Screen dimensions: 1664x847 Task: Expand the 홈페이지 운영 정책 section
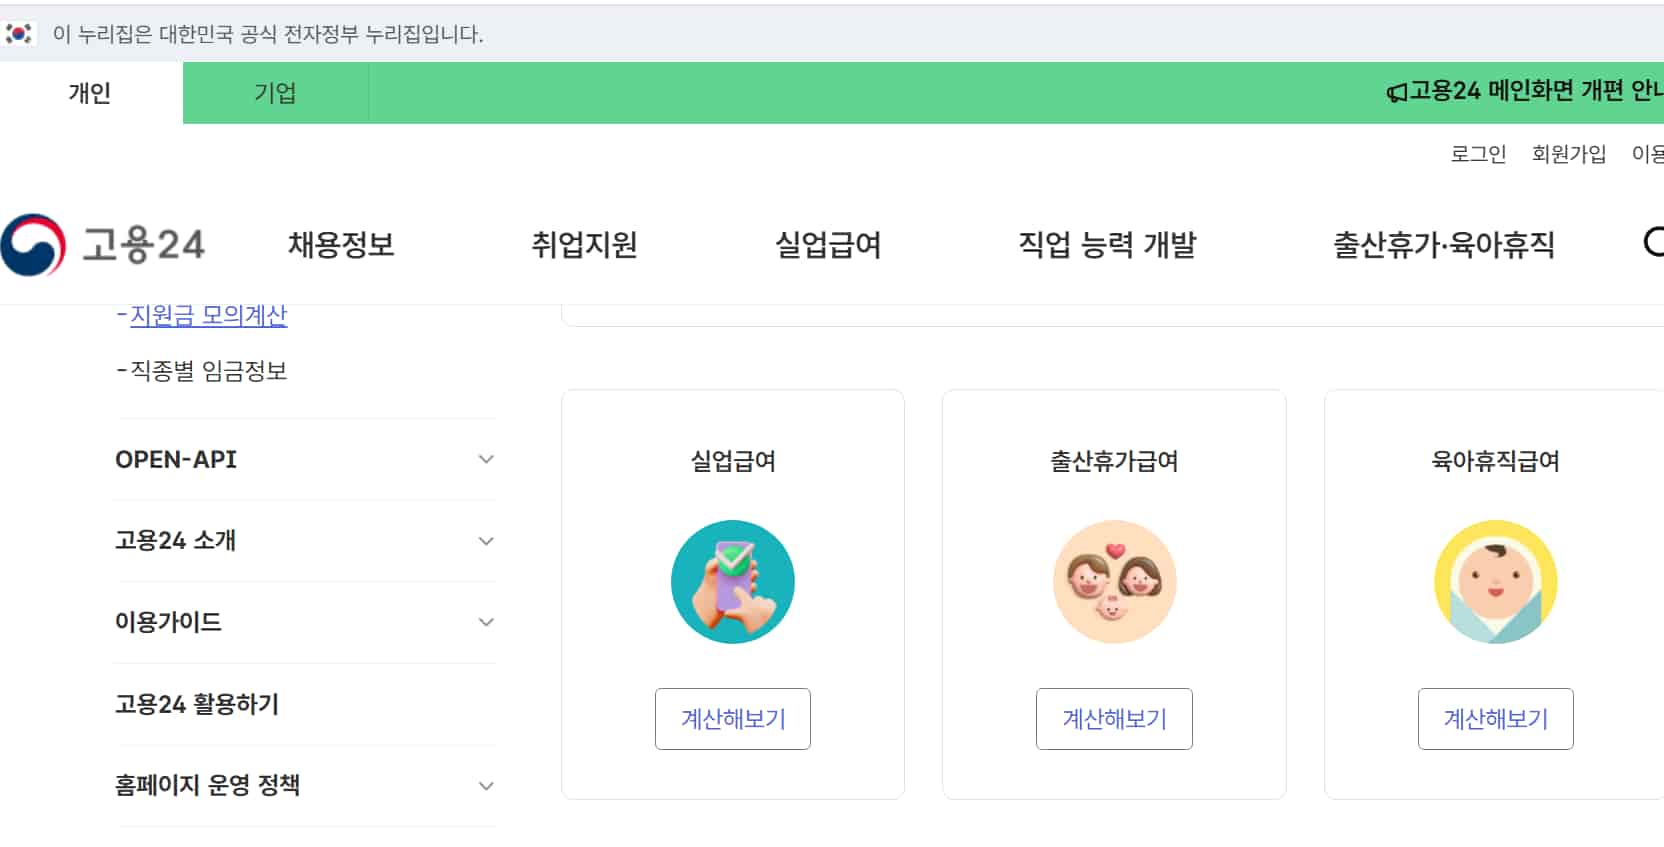click(486, 785)
